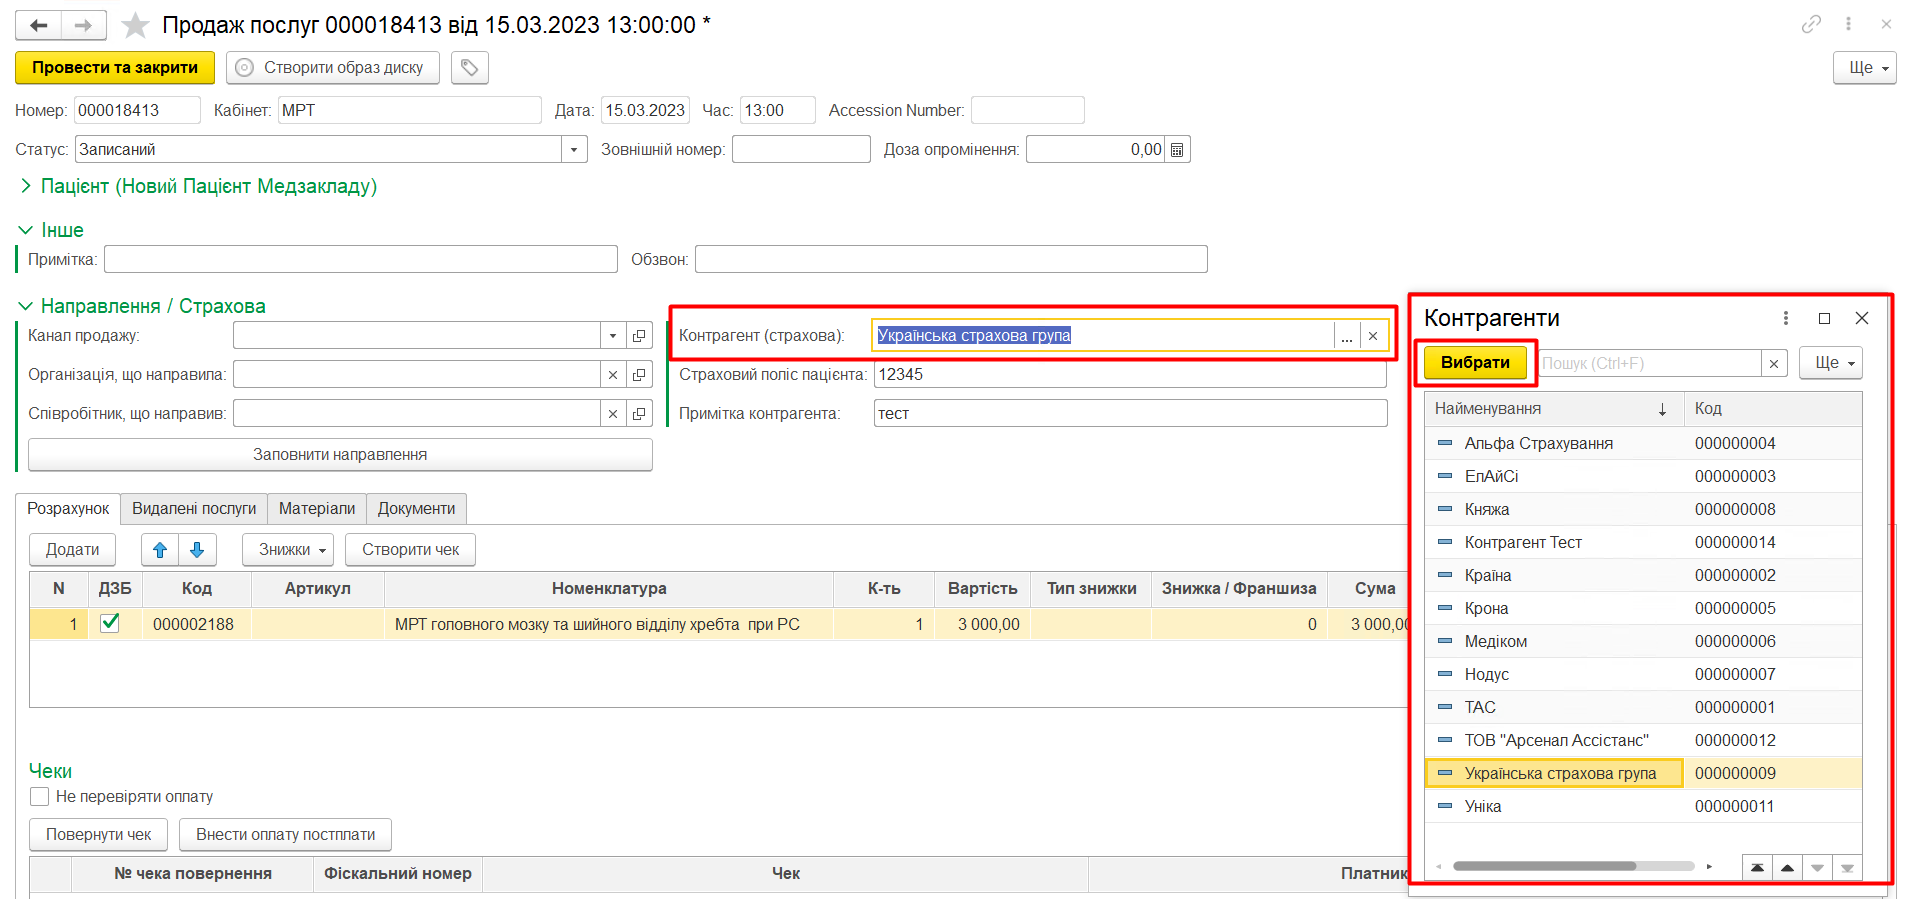Navigate back with left arrow
1905x899 pixels.
(39, 25)
